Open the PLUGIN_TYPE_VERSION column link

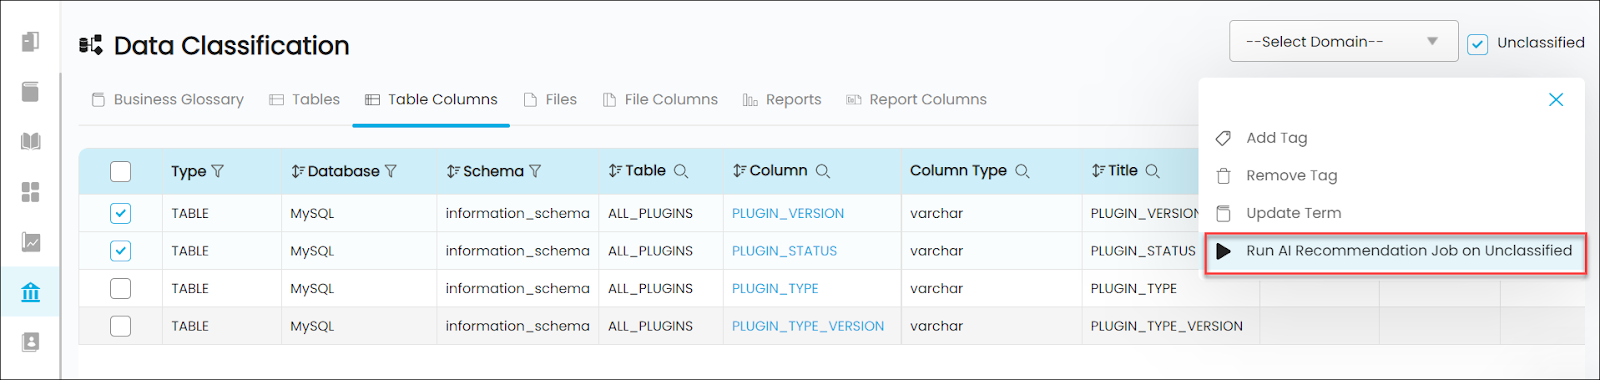tap(808, 326)
